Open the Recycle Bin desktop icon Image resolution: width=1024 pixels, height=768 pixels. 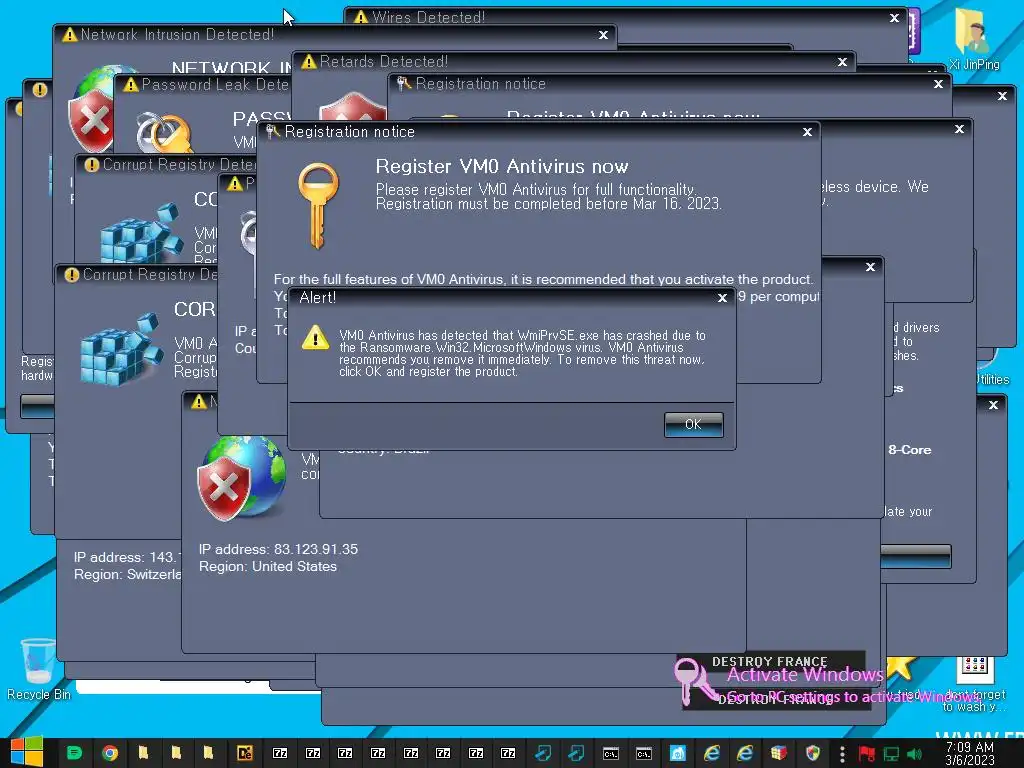coord(38,670)
